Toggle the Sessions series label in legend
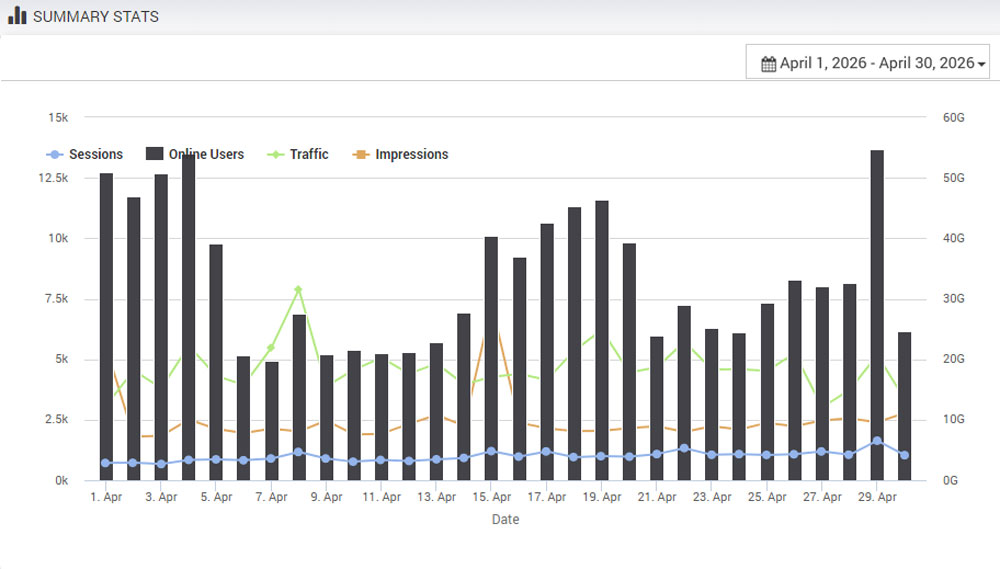 tap(96, 154)
